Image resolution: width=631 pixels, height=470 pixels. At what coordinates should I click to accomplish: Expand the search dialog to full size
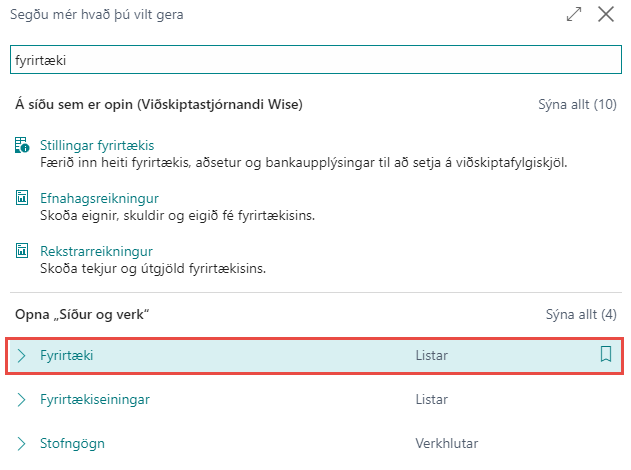click(573, 15)
